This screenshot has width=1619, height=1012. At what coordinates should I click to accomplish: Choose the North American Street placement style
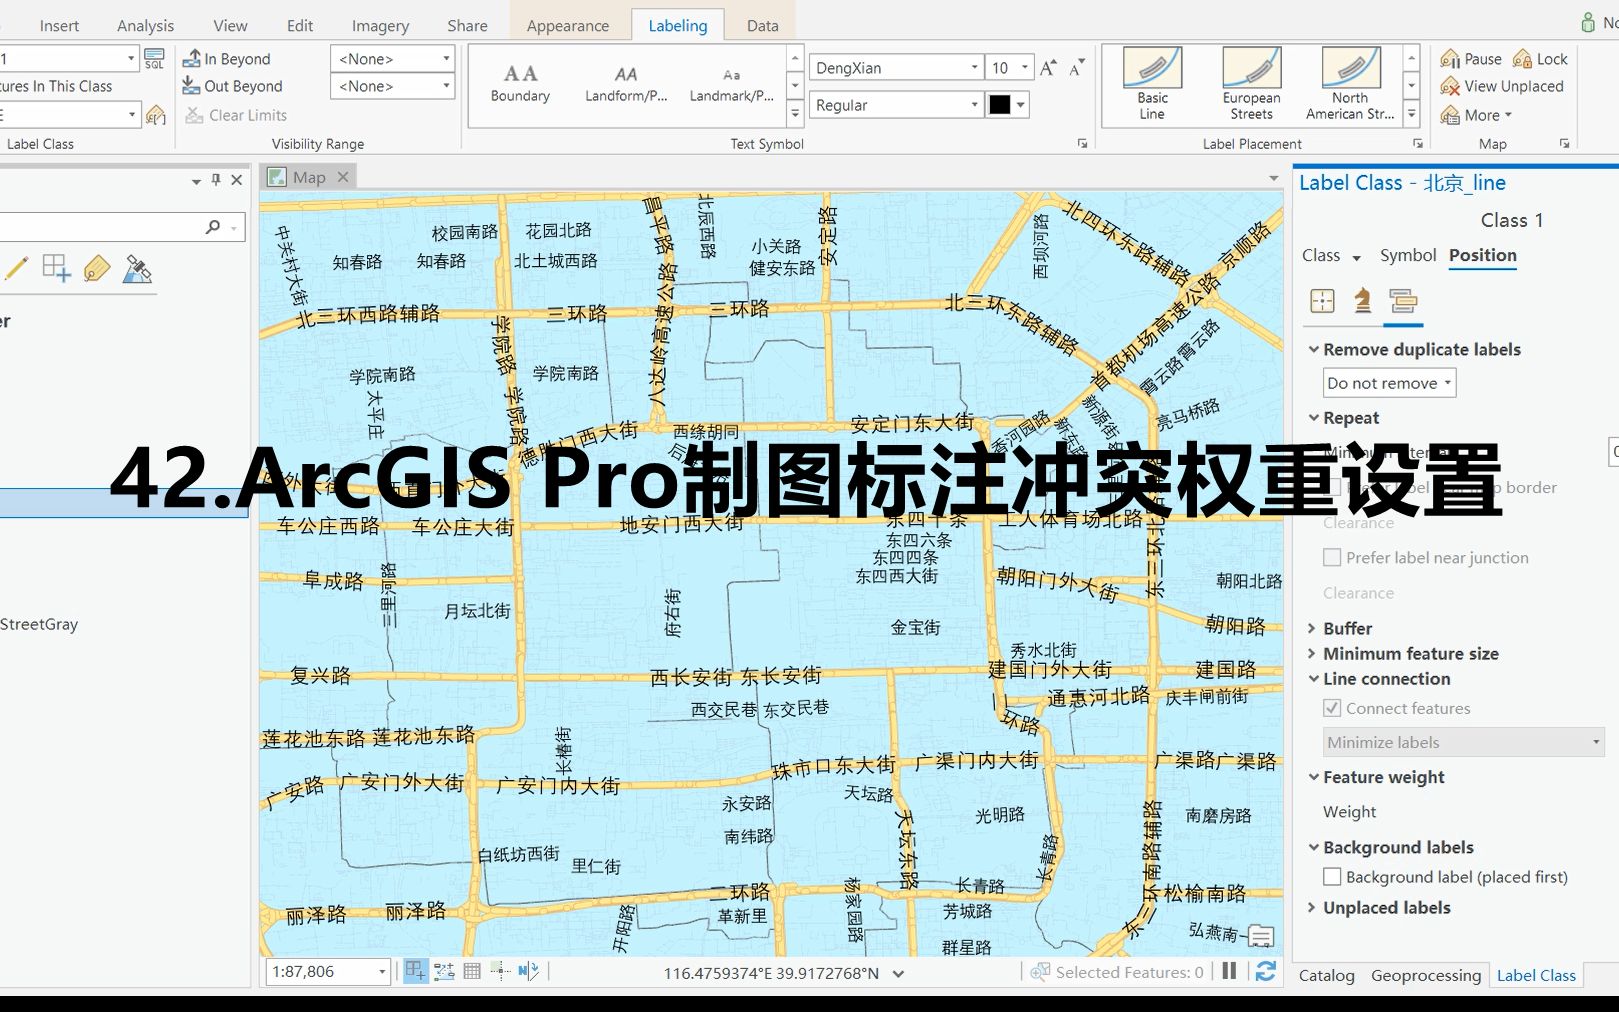[x=1349, y=85]
